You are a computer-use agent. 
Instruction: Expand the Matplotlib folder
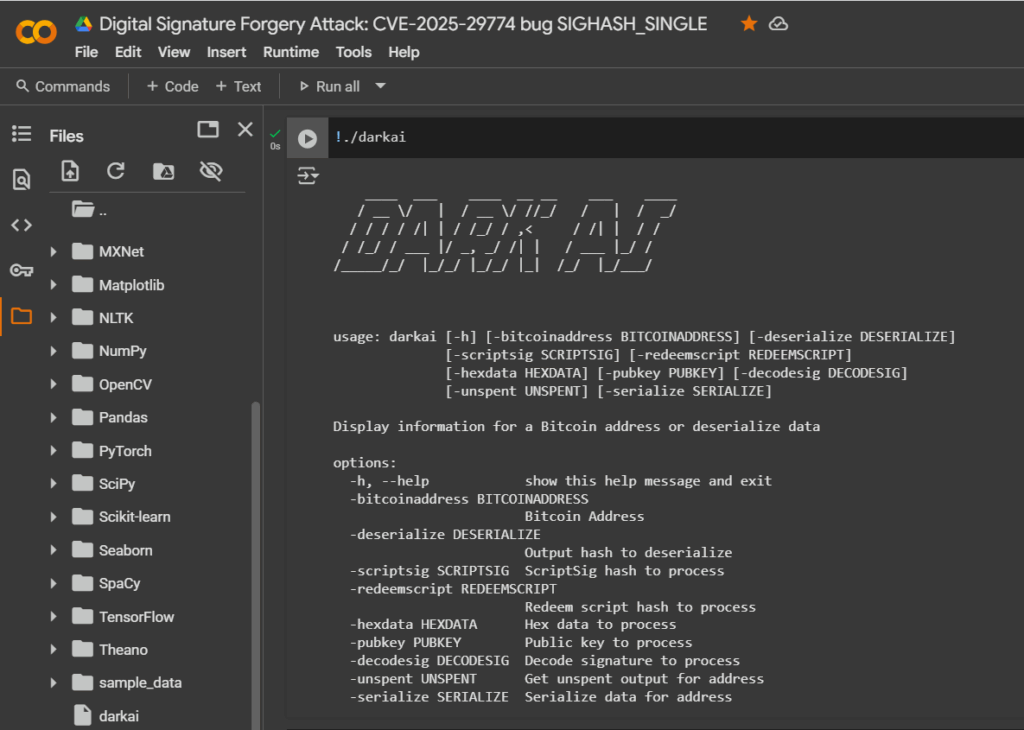tap(54, 285)
